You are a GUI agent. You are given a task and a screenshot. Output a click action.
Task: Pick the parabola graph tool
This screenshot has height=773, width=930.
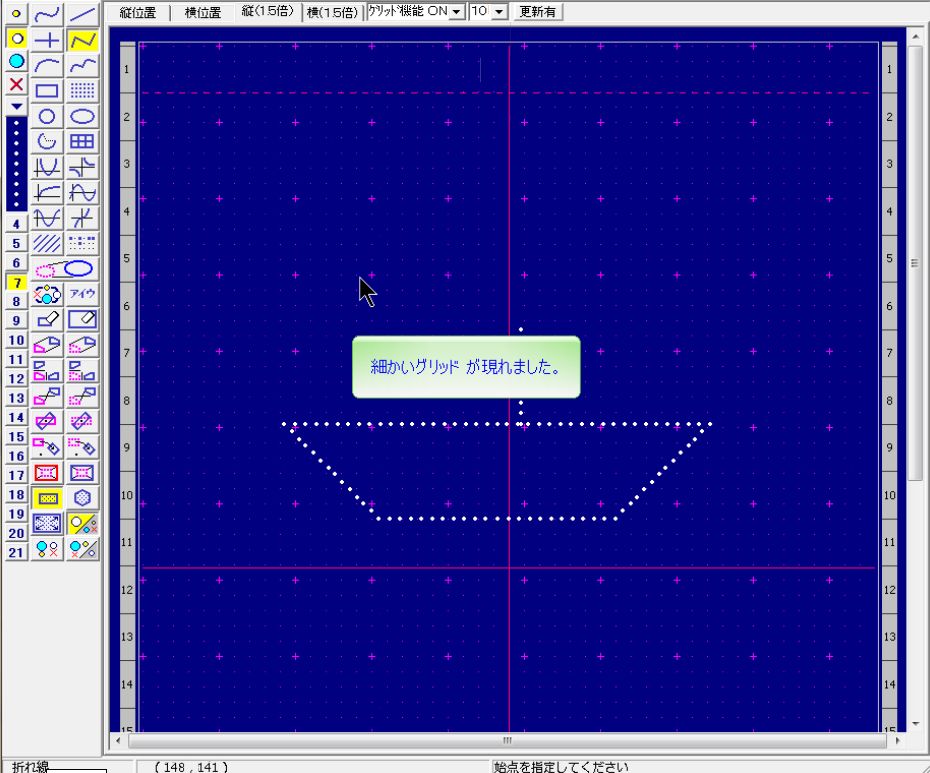[x=47, y=166]
